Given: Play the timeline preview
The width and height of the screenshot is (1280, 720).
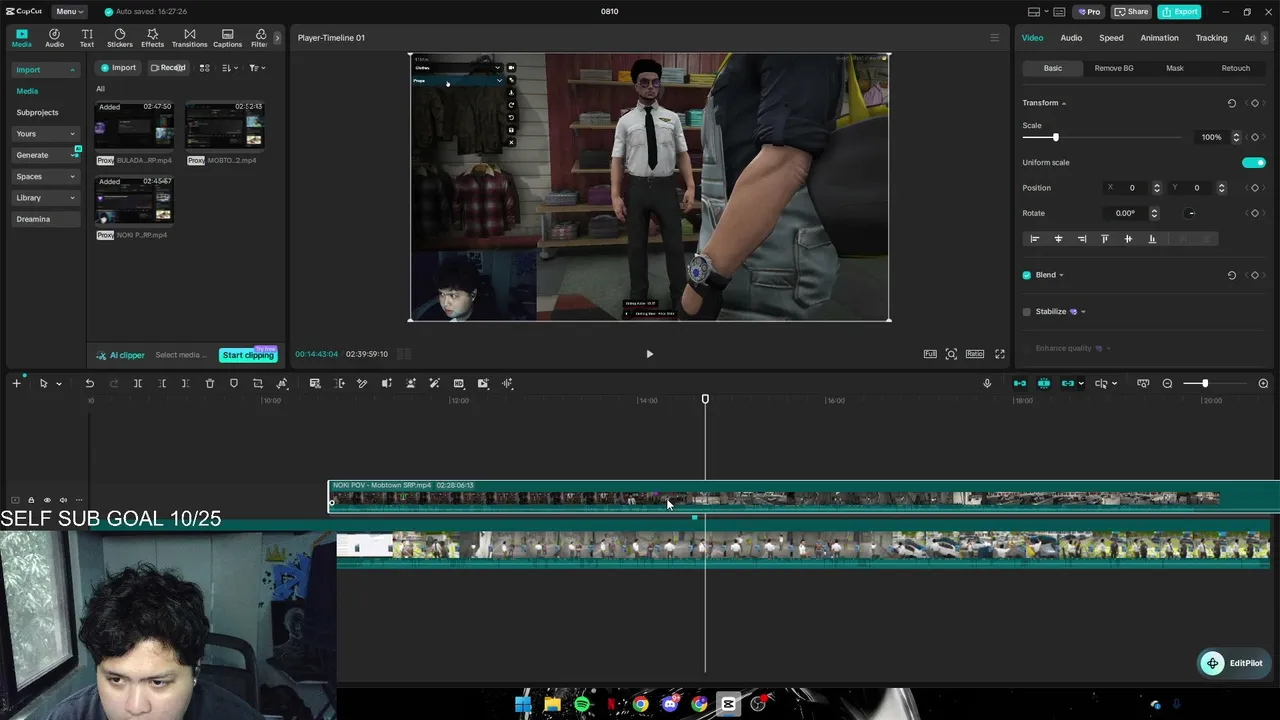Looking at the screenshot, I should click(649, 354).
